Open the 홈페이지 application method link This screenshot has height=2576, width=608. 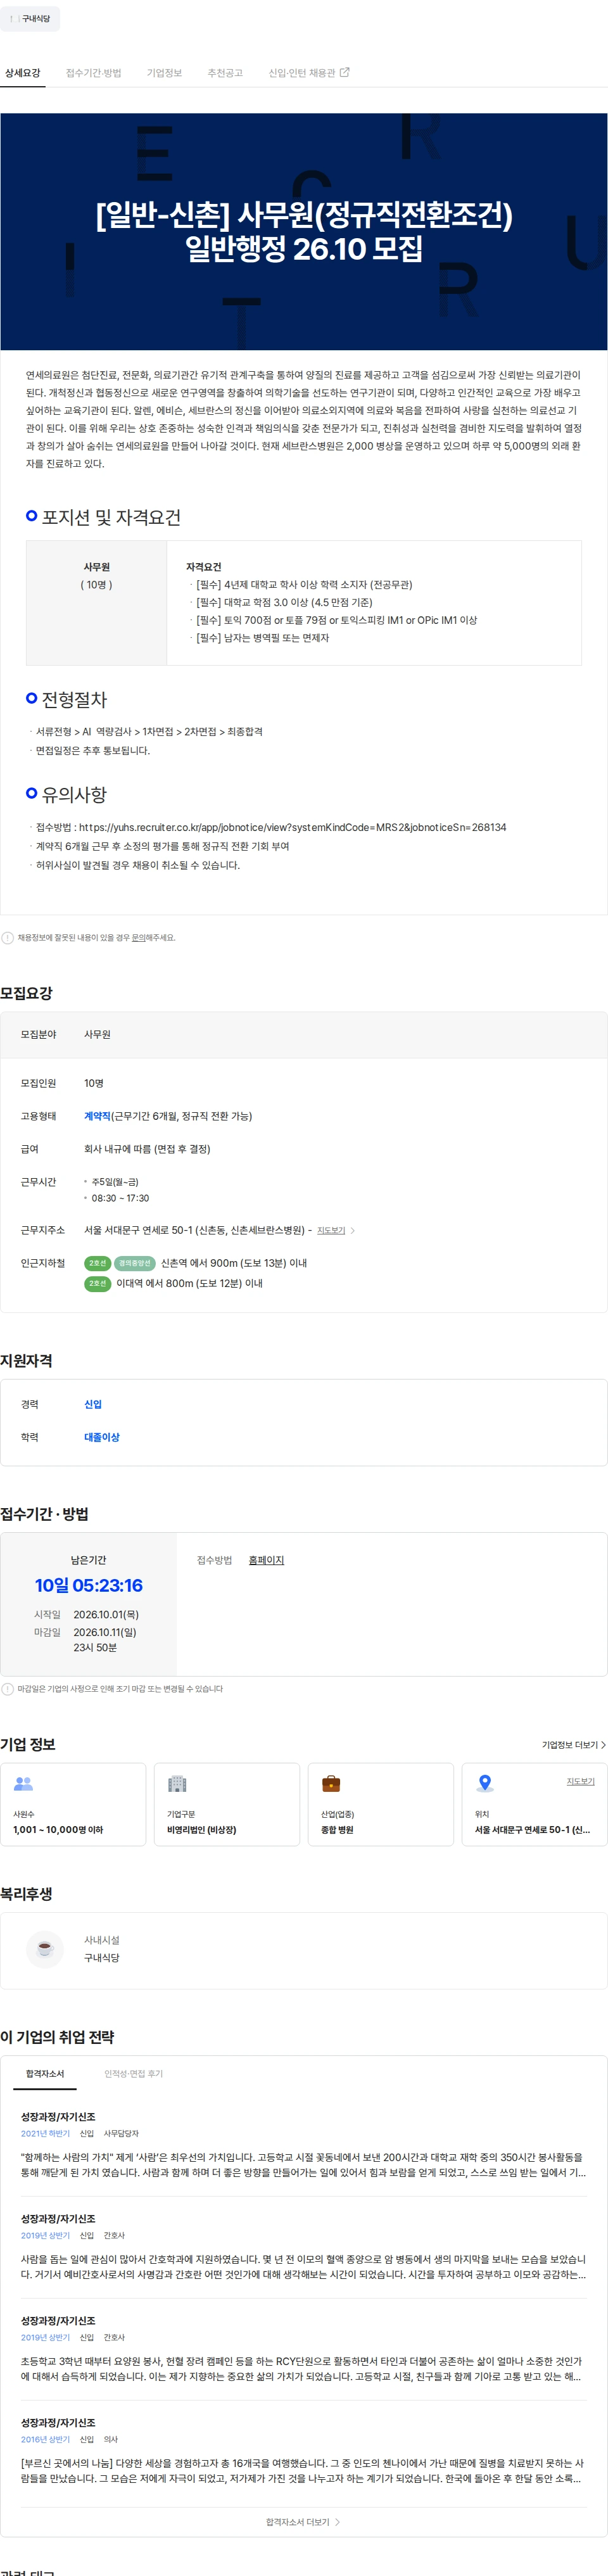266,1560
